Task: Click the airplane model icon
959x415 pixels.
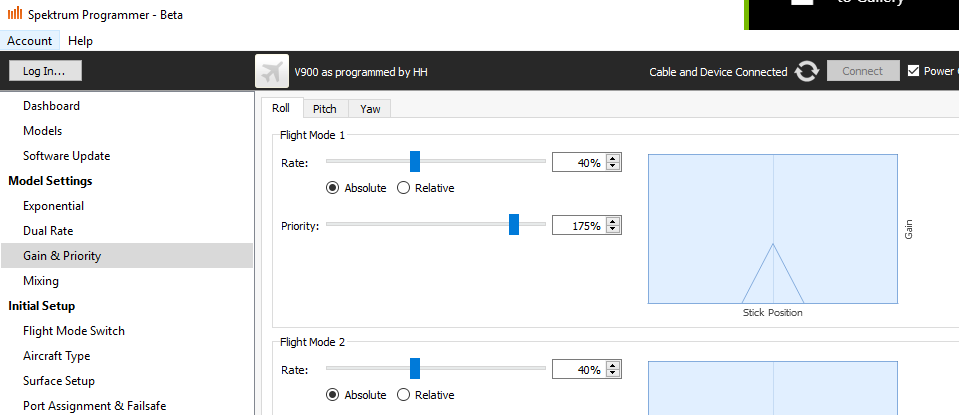Action: pos(272,72)
